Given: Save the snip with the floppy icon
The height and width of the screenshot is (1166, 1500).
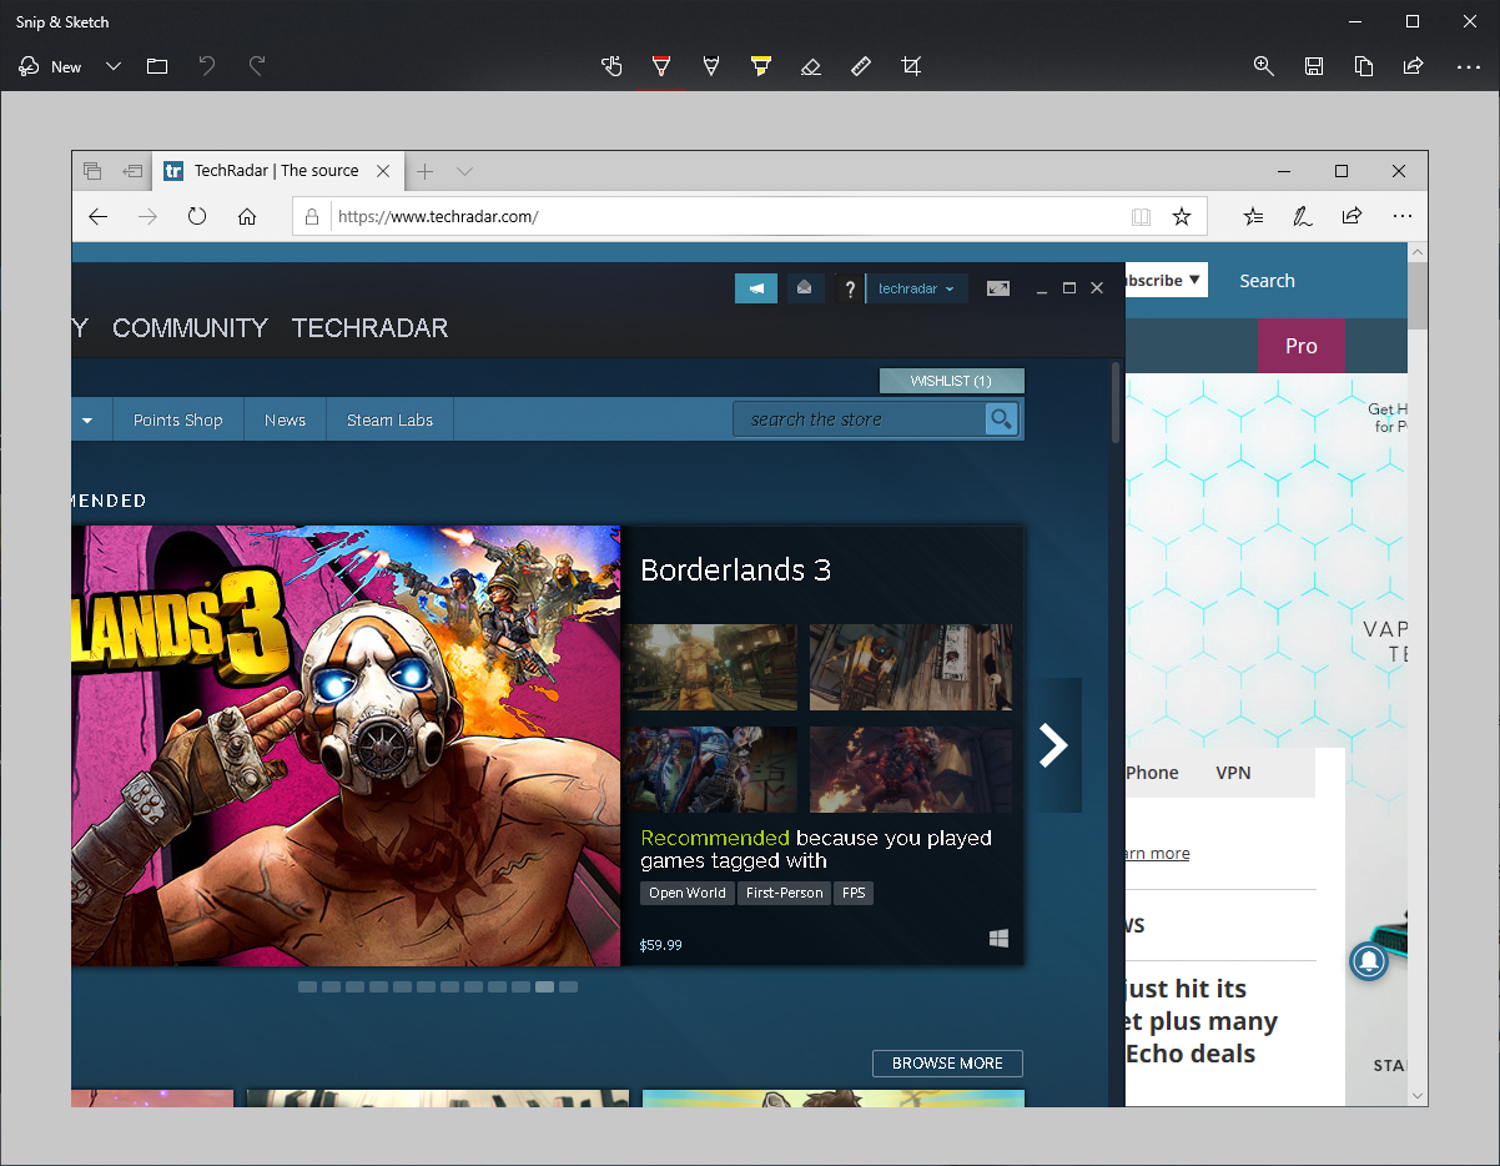Looking at the screenshot, I should tap(1314, 67).
